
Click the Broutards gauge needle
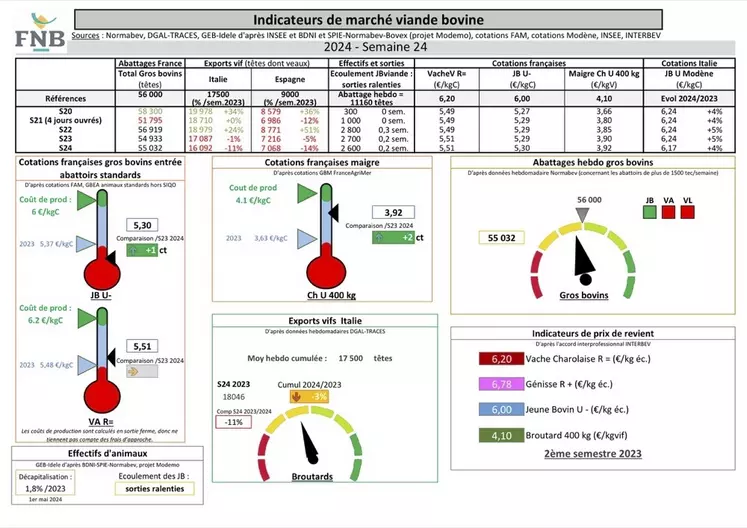[310, 443]
